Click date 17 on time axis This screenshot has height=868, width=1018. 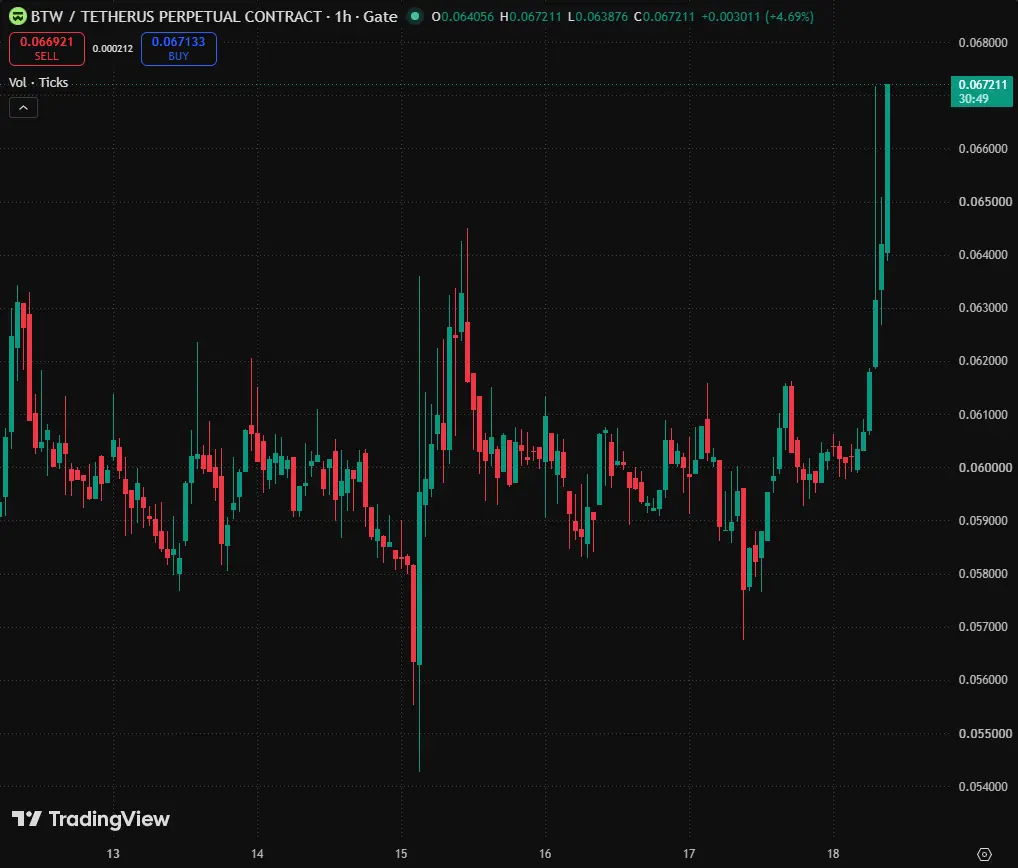[689, 854]
